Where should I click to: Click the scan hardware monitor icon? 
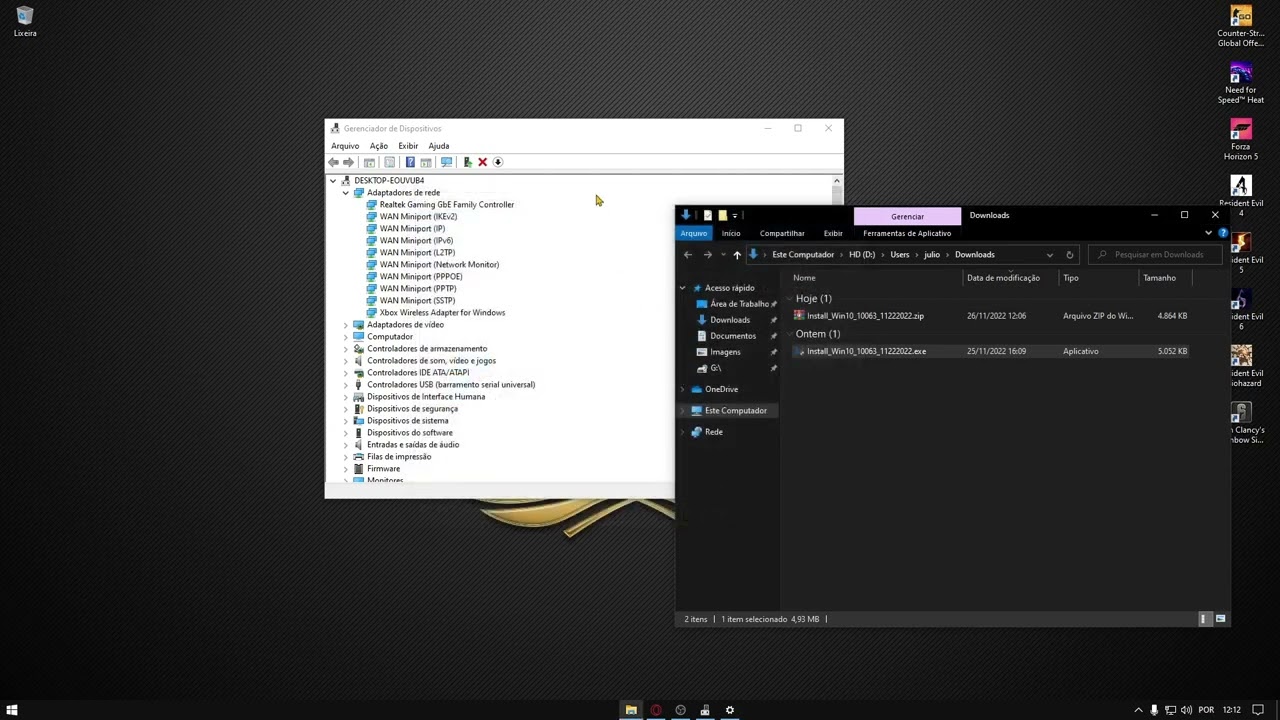tap(446, 162)
